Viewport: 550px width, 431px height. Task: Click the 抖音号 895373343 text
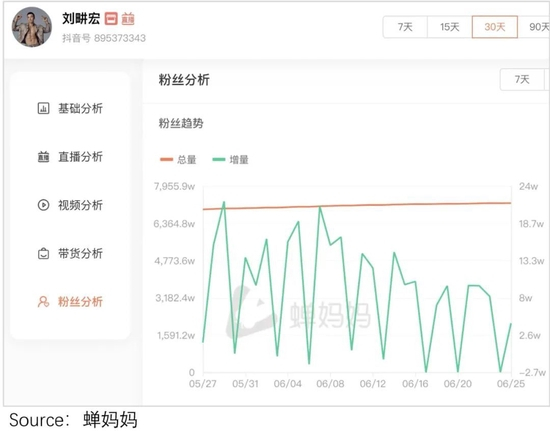click(104, 38)
